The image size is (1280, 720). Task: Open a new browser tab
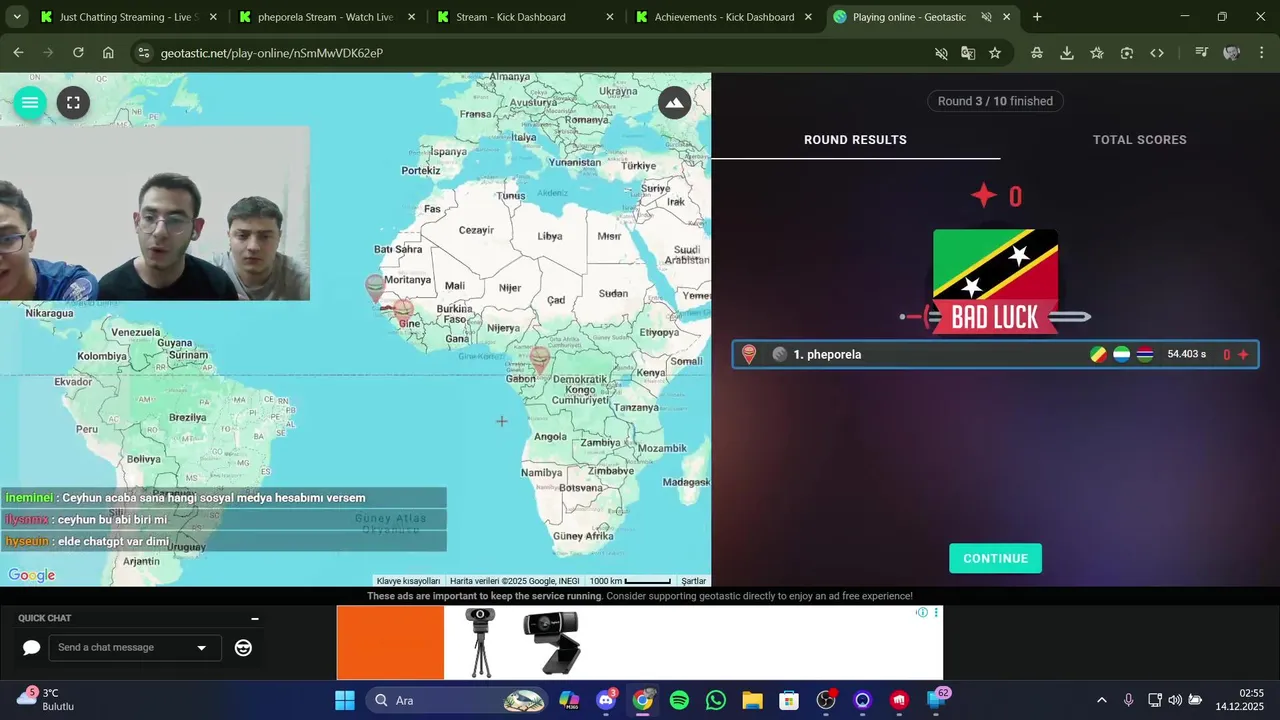1037,17
